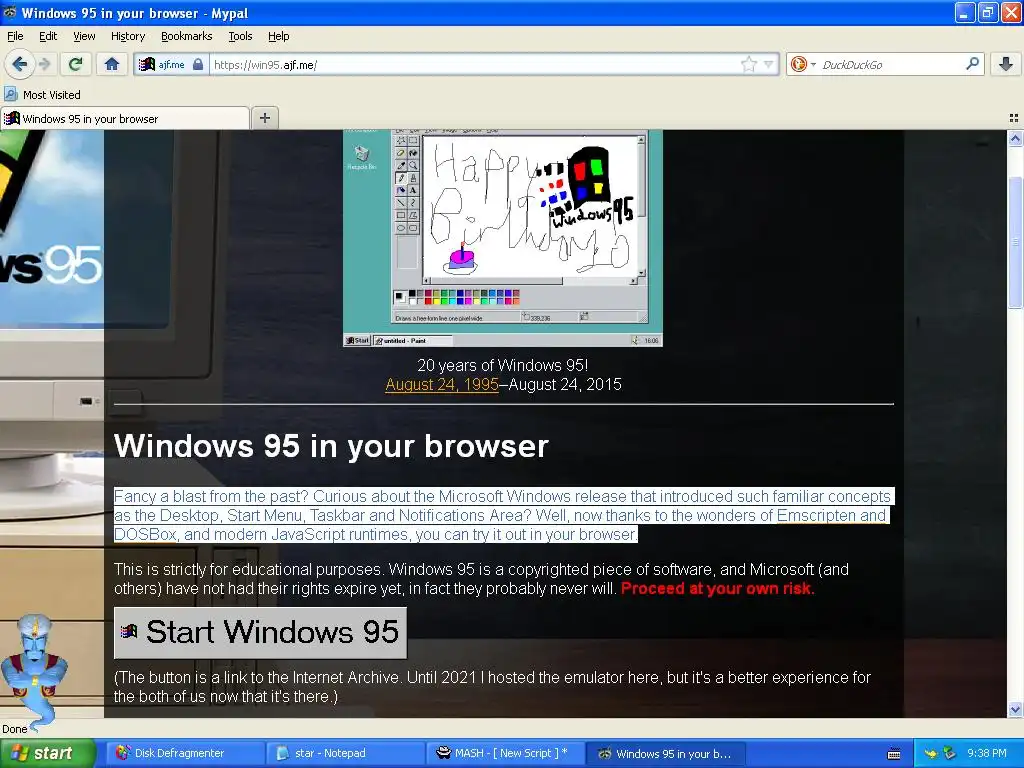1024x768 pixels.
Task: Click the first system tray notification icon
Action: tap(931, 754)
